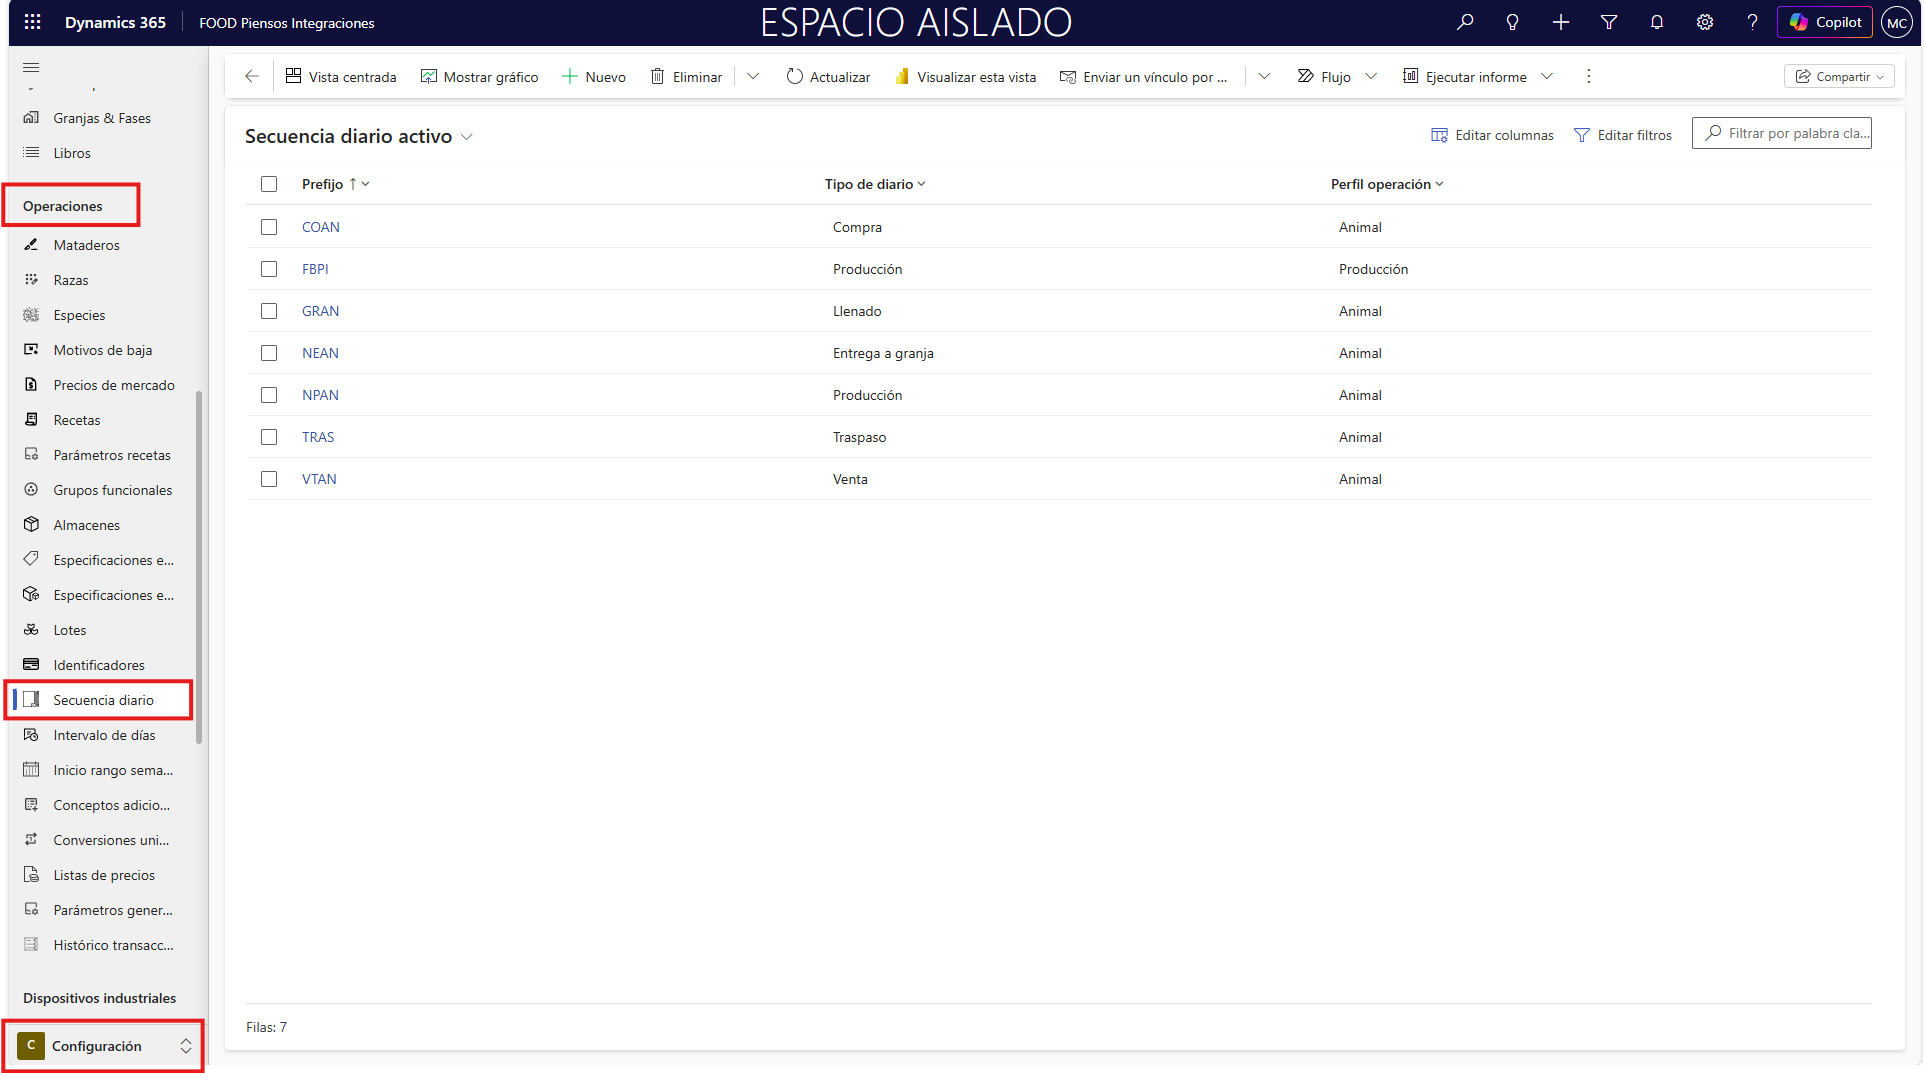Navigate to Almacenes in the sidebar

click(86, 525)
